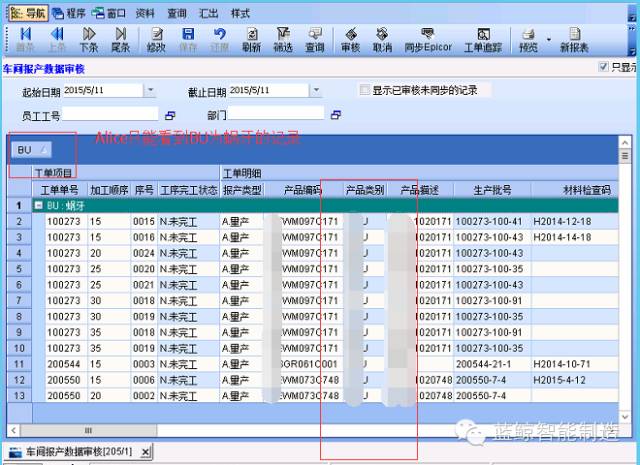Click the 预览 (preview) printer icon

click(x=528, y=34)
